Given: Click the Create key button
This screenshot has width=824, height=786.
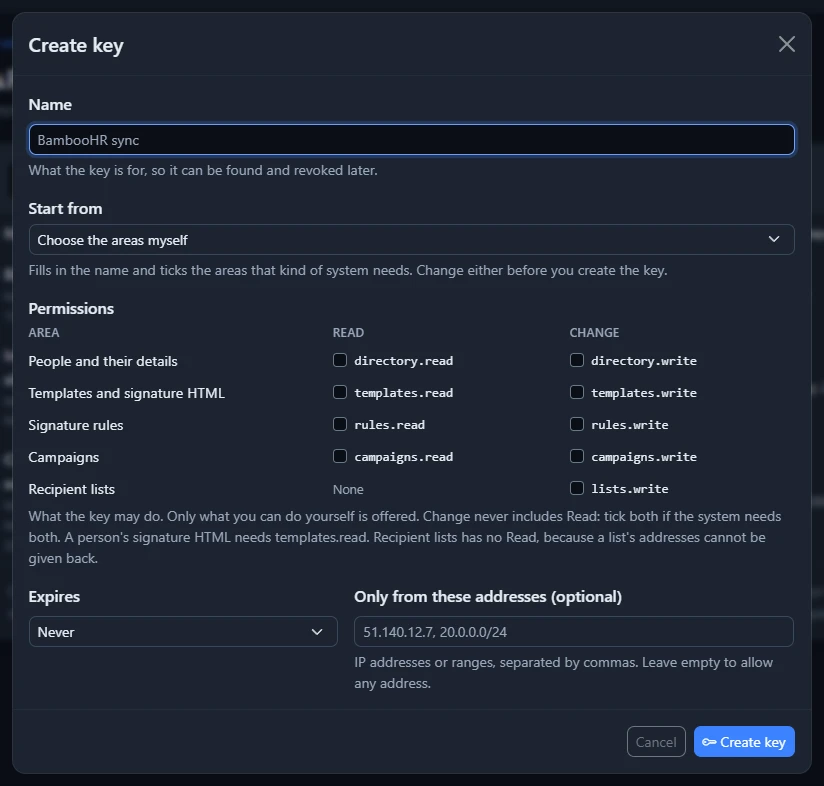Looking at the screenshot, I should coord(744,742).
